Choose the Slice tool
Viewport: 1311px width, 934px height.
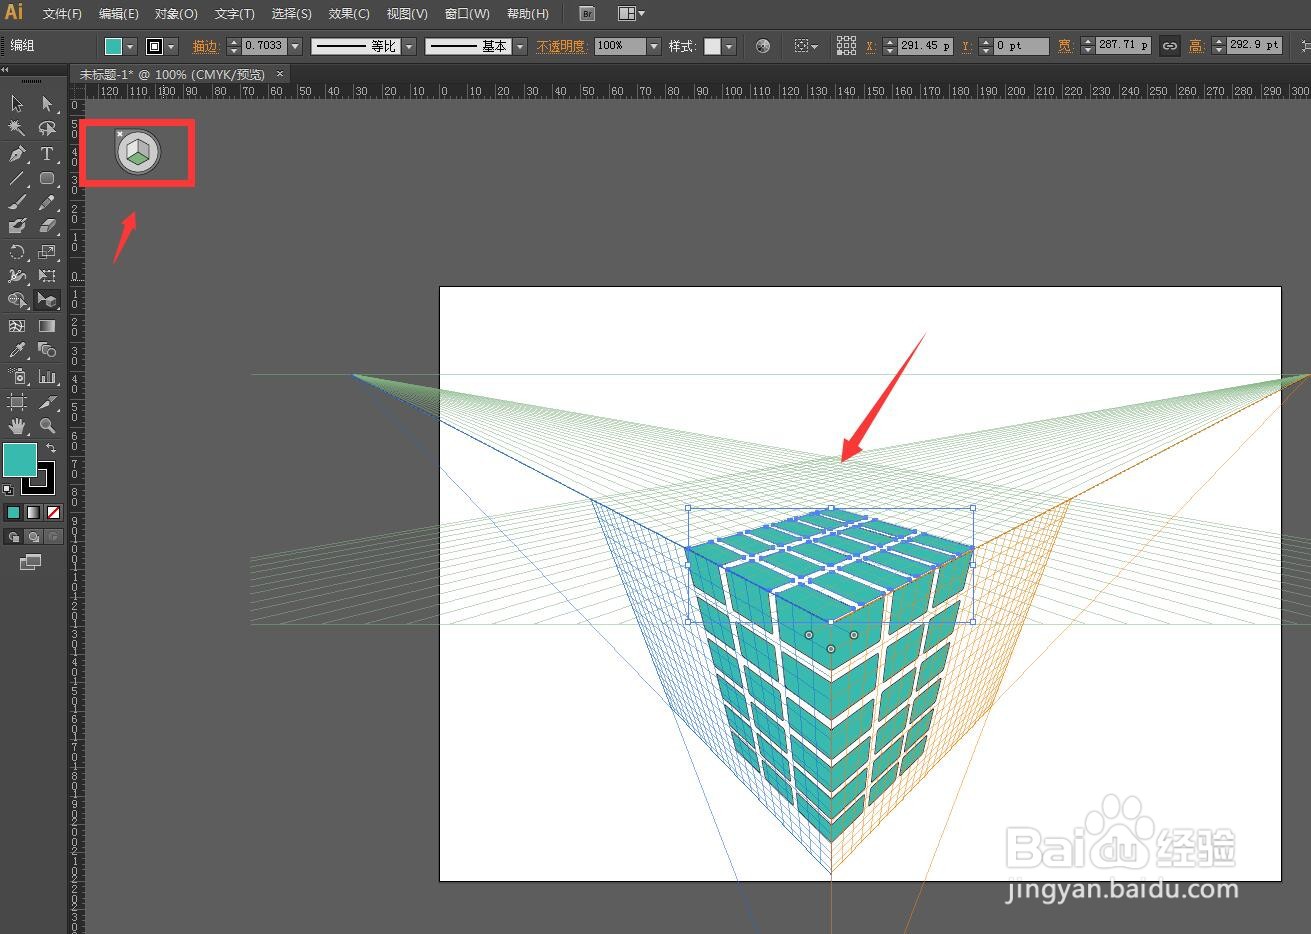pyautogui.click(x=47, y=402)
